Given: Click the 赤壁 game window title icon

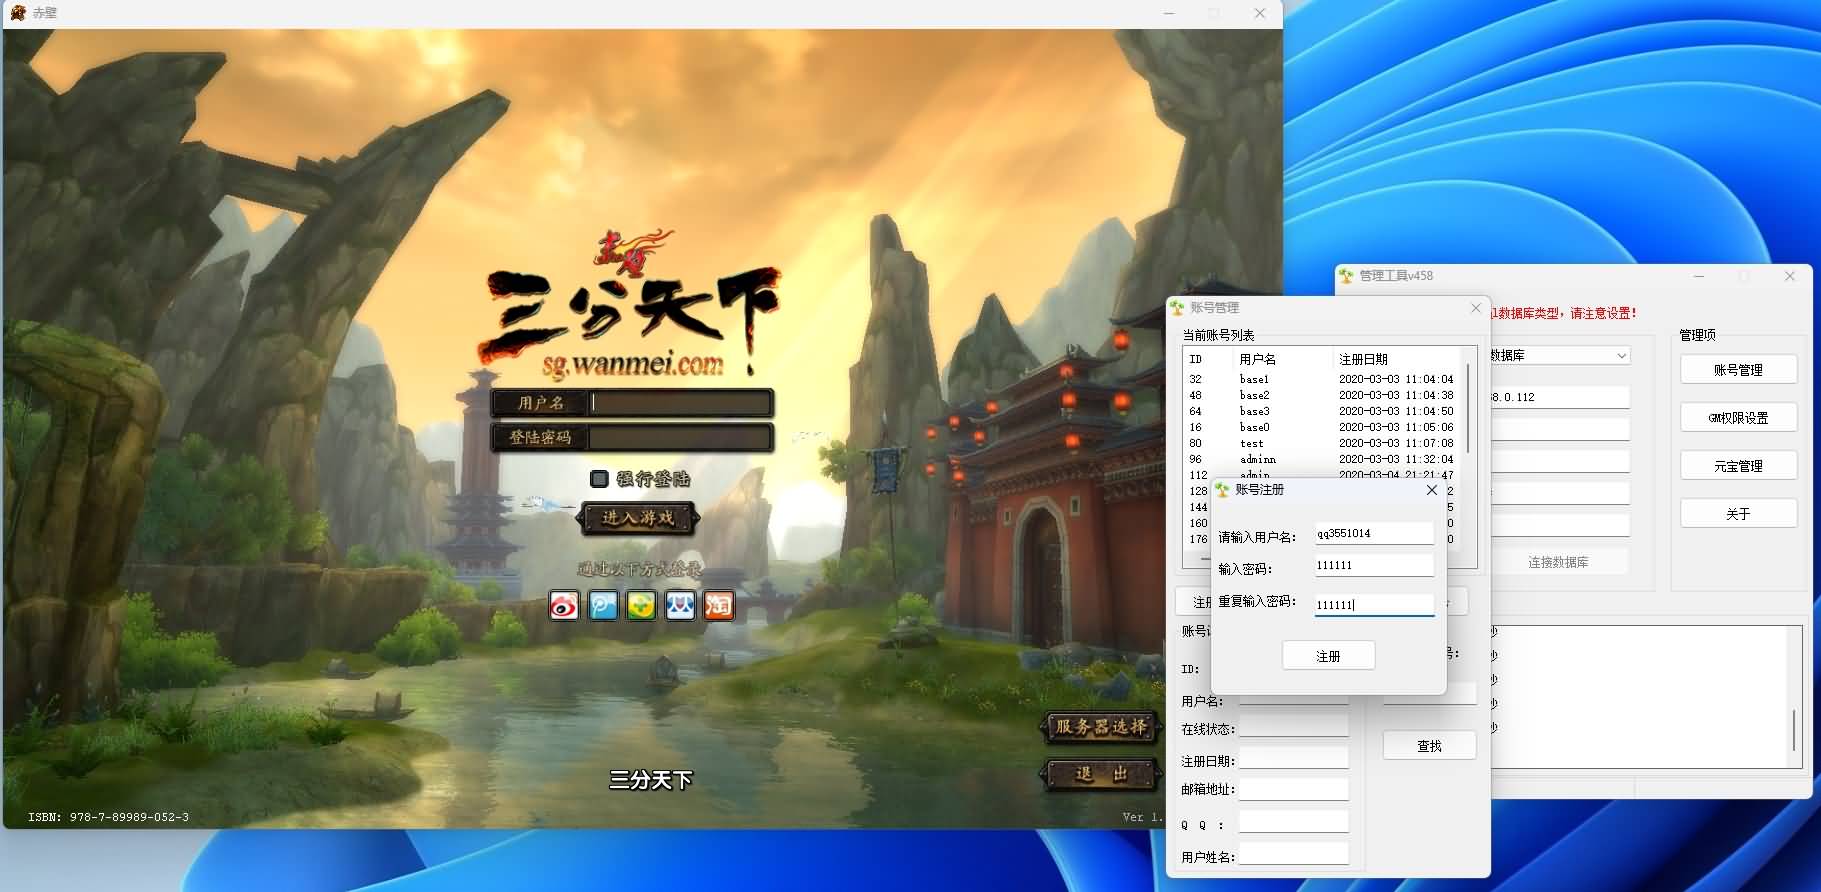Looking at the screenshot, I should 18,13.
